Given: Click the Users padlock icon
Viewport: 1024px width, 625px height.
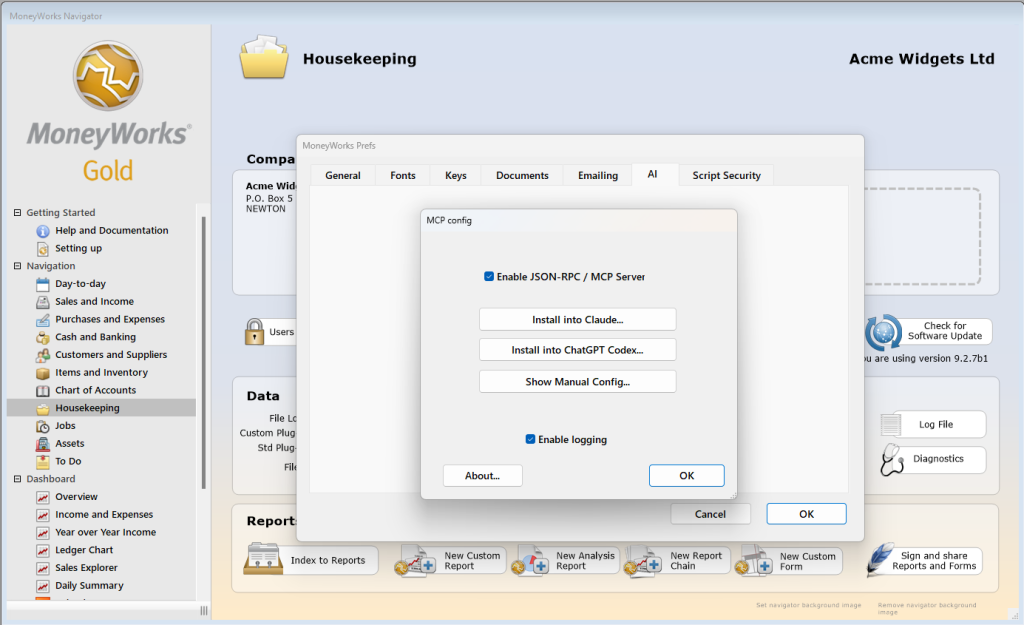Looking at the screenshot, I should pyautogui.click(x=254, y=332).
